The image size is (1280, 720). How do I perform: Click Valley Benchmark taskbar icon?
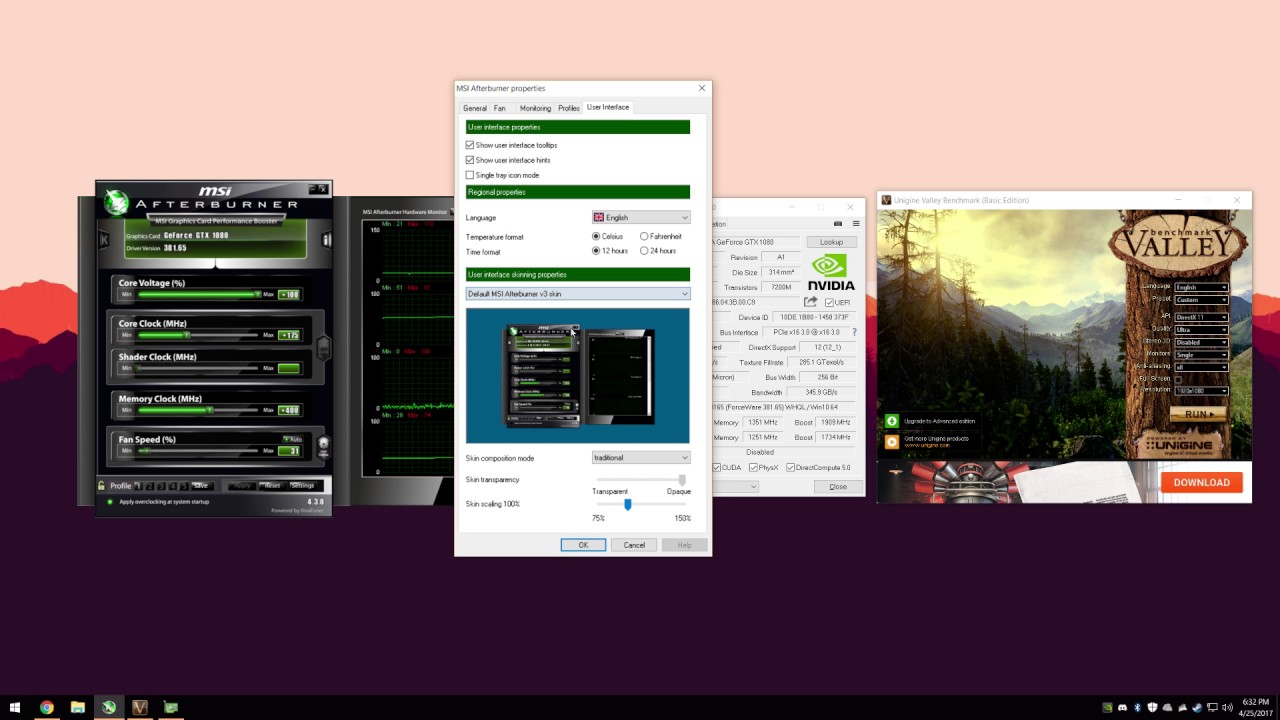[140, 707]
